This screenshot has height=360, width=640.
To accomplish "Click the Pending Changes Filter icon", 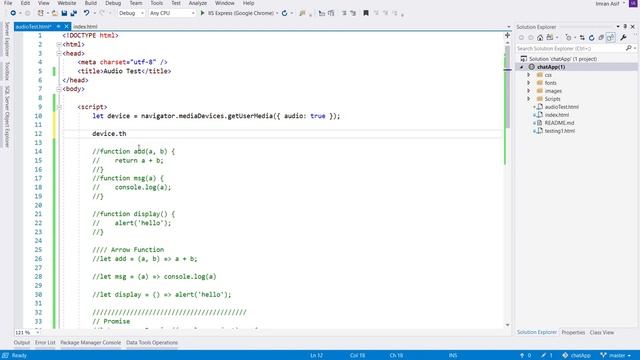I will 568,38.
